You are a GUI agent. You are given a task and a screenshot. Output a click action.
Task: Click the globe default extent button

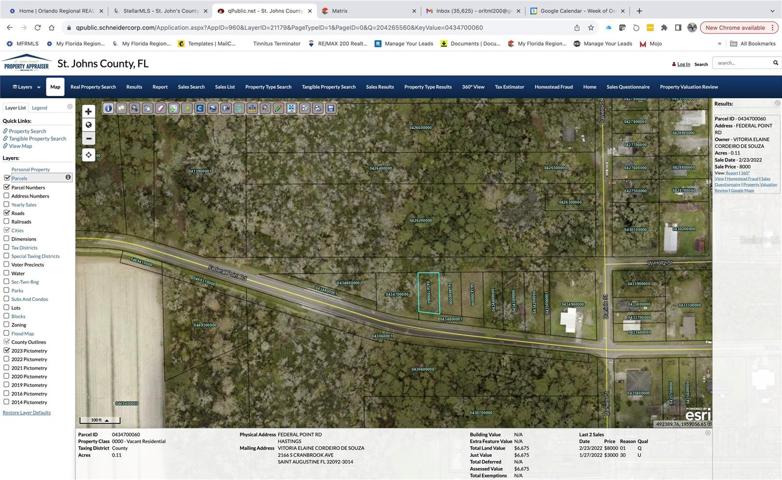point(88,125)
